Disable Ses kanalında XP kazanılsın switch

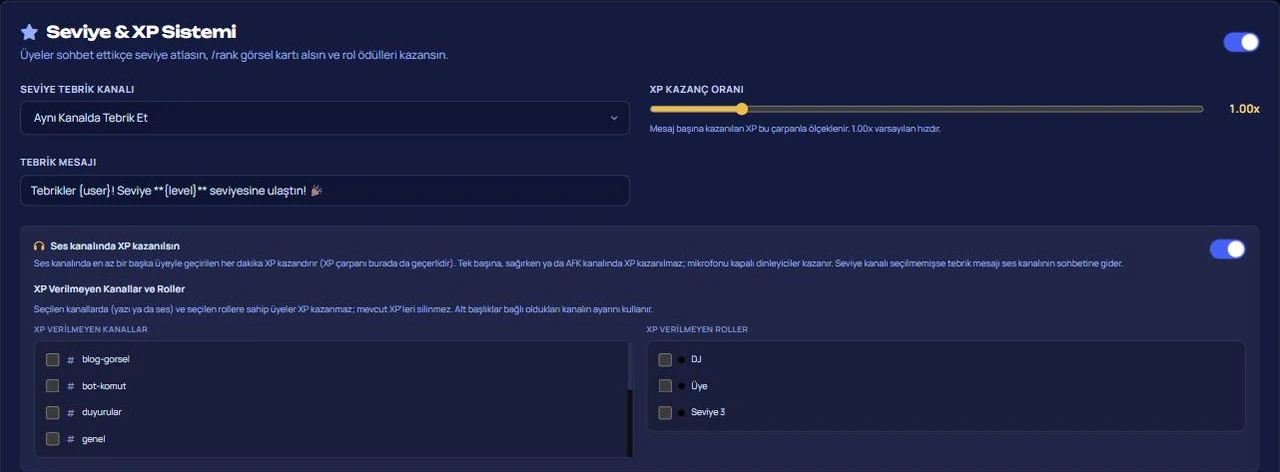click(x=1227, y=249)
